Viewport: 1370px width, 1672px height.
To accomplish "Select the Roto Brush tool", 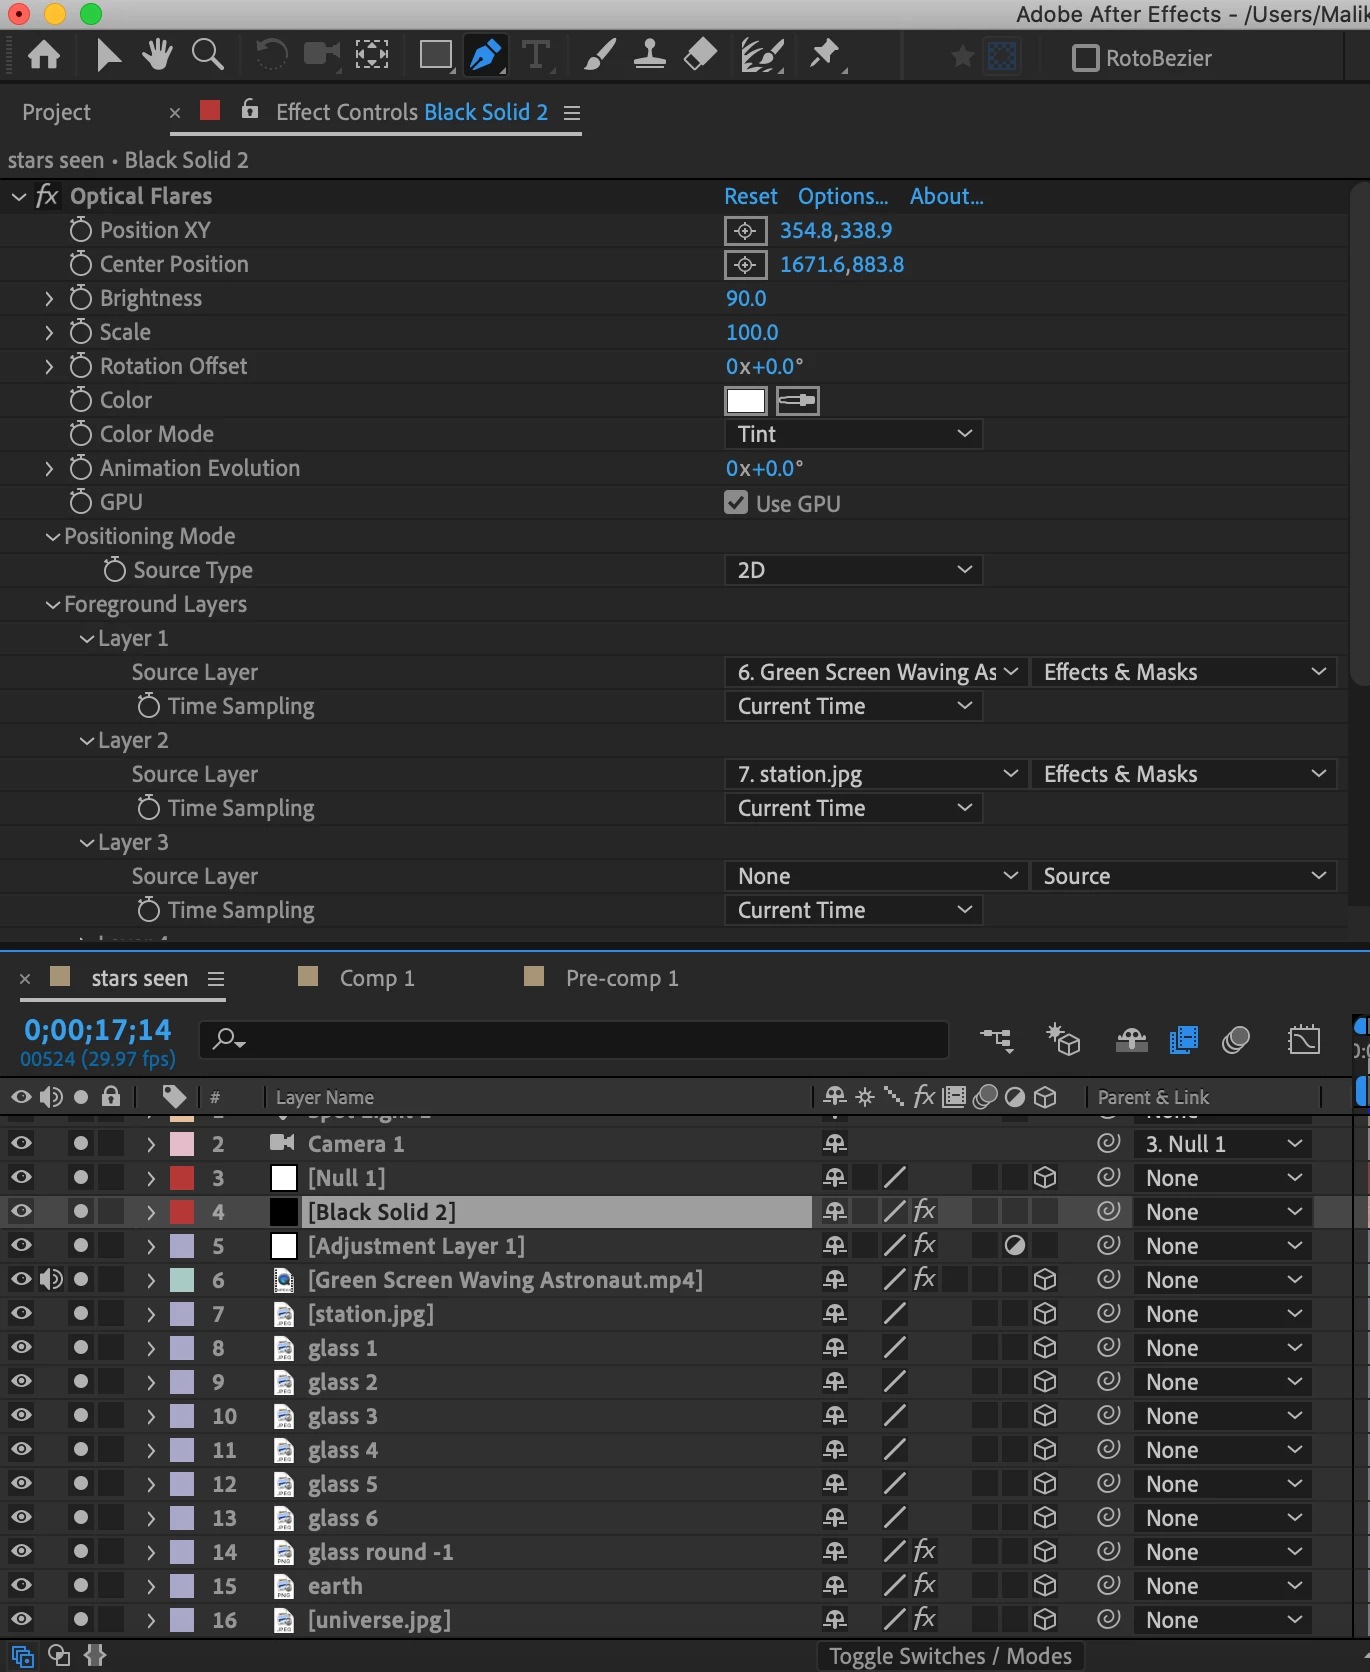I will pos(762,55).
